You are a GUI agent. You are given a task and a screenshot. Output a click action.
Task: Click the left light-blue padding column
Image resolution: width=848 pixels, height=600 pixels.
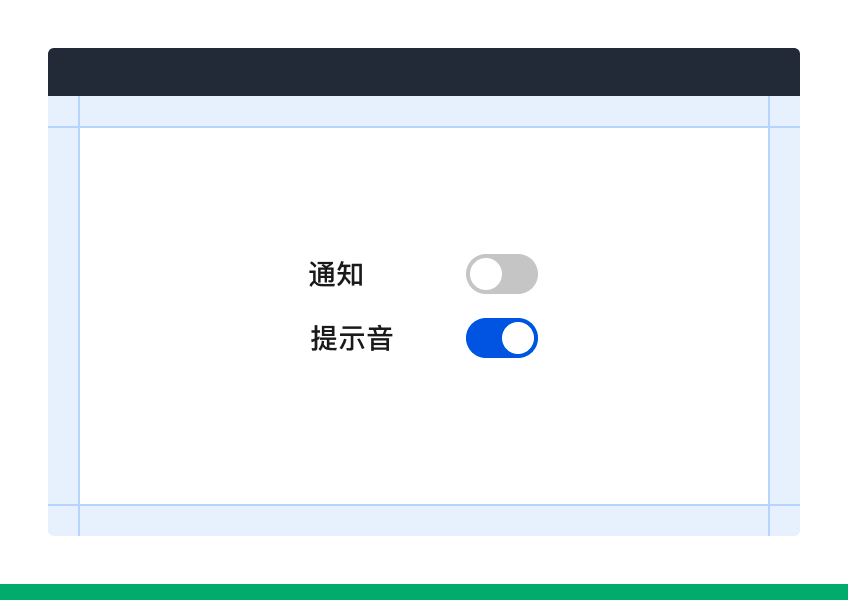(63, 316)
